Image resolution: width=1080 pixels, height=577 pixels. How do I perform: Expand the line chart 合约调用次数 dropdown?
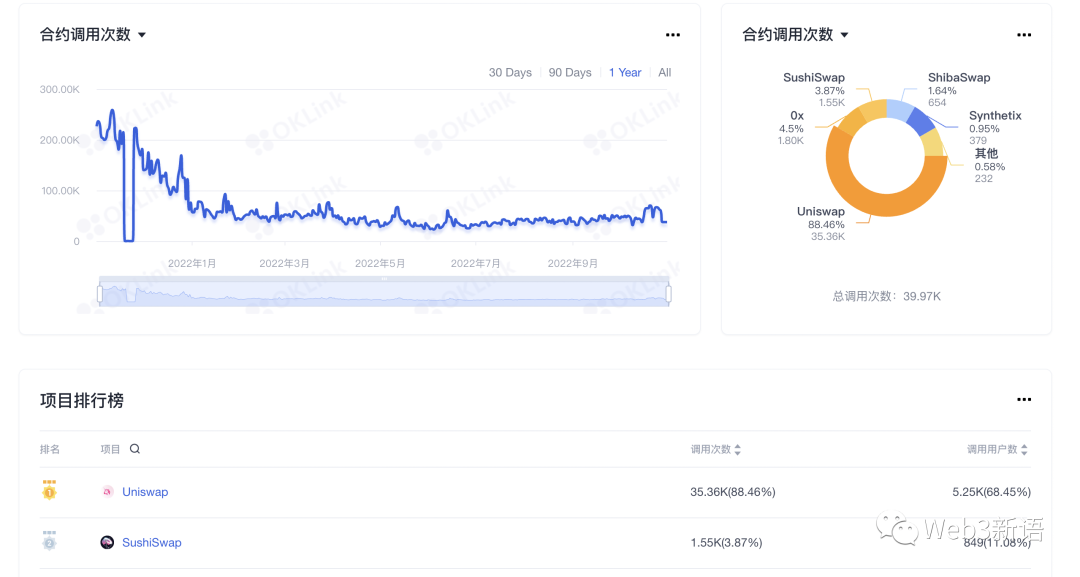click(142, 35)
